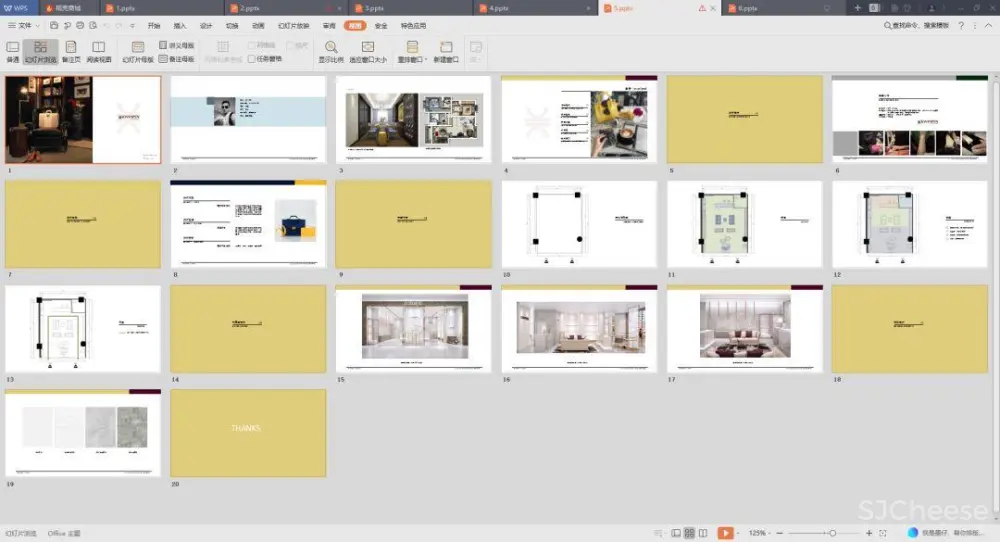Toggle slide sorter view in status bar
Screen dimensions: 1000x542
click(689, 533)
